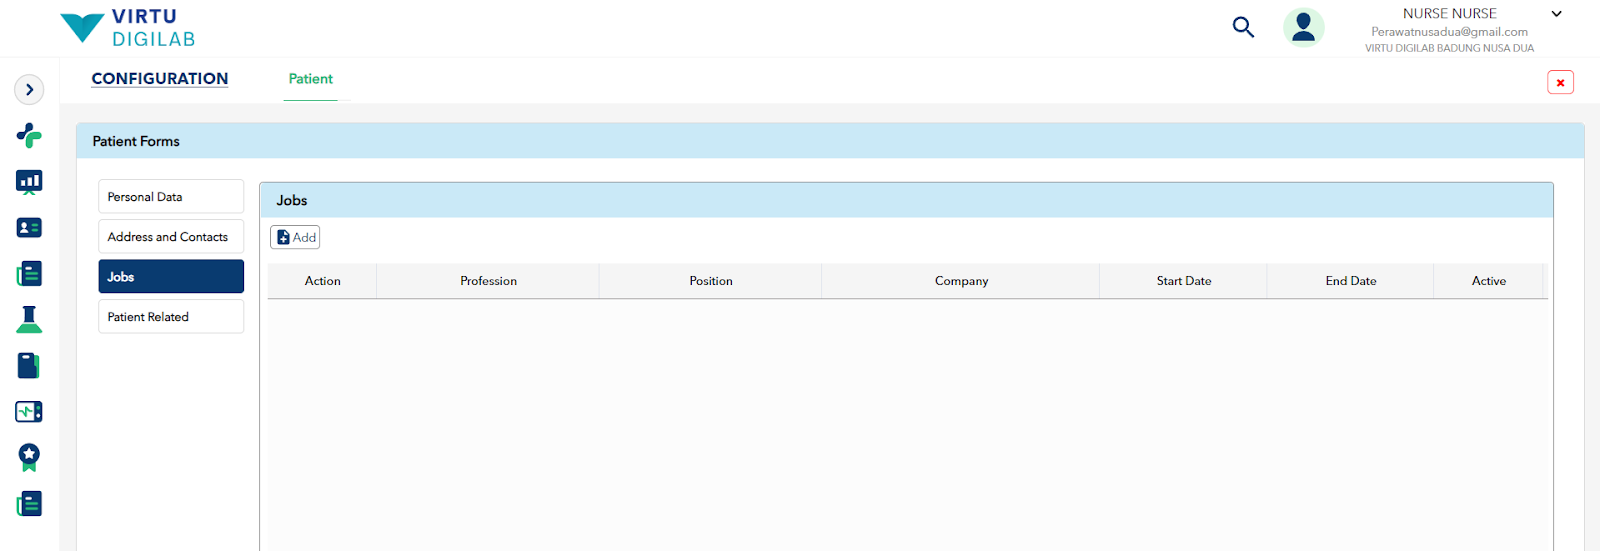Open the dark blue notebook sidebar icon
1600x551 pixels.
point(29,366)
